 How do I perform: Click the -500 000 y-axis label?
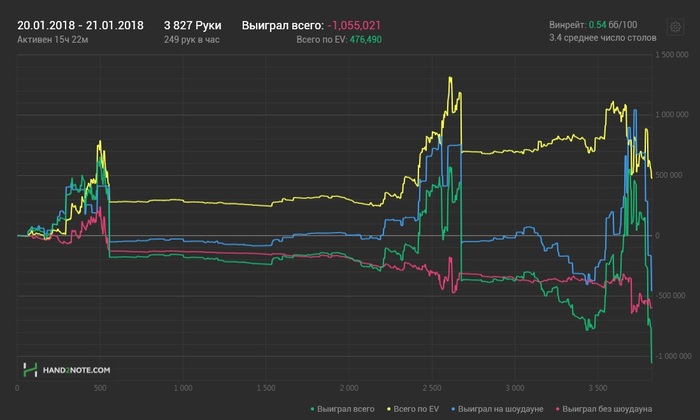670,295
